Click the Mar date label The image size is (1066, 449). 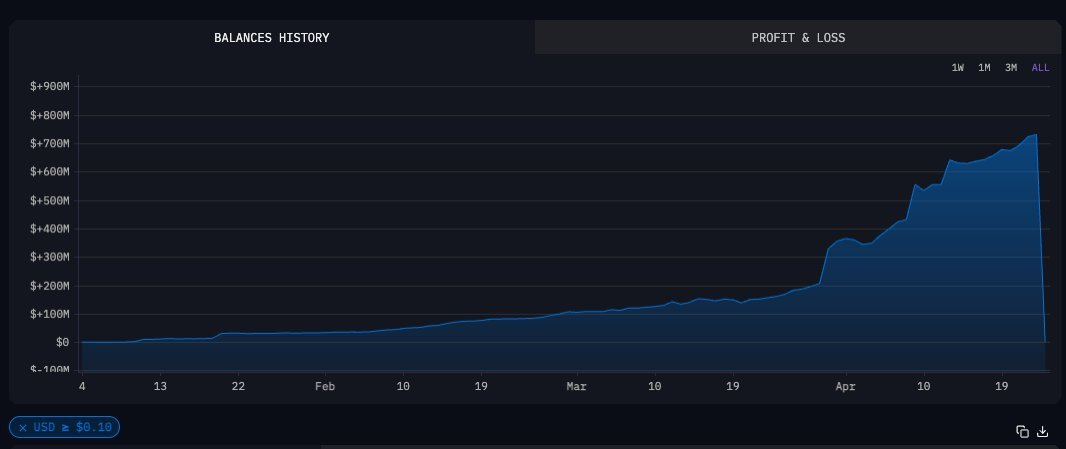[x=577, y=386]
